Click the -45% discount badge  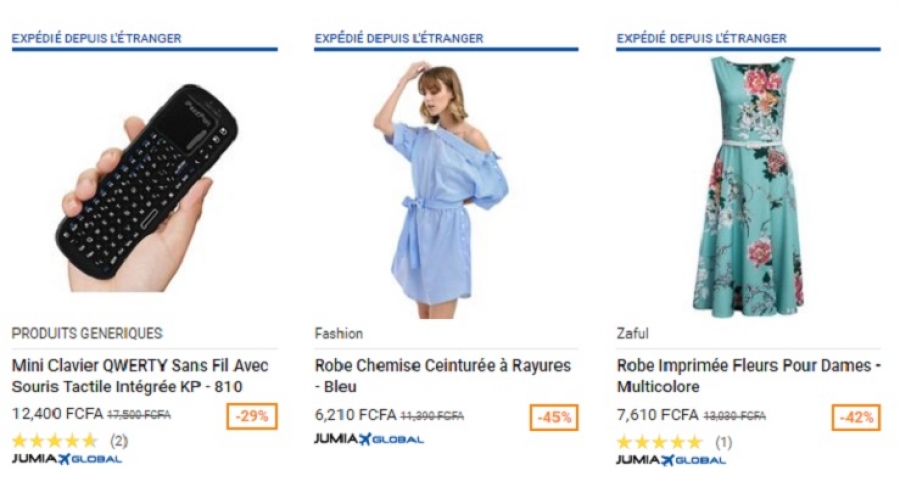pyautogui.click(x=554, y=417)
